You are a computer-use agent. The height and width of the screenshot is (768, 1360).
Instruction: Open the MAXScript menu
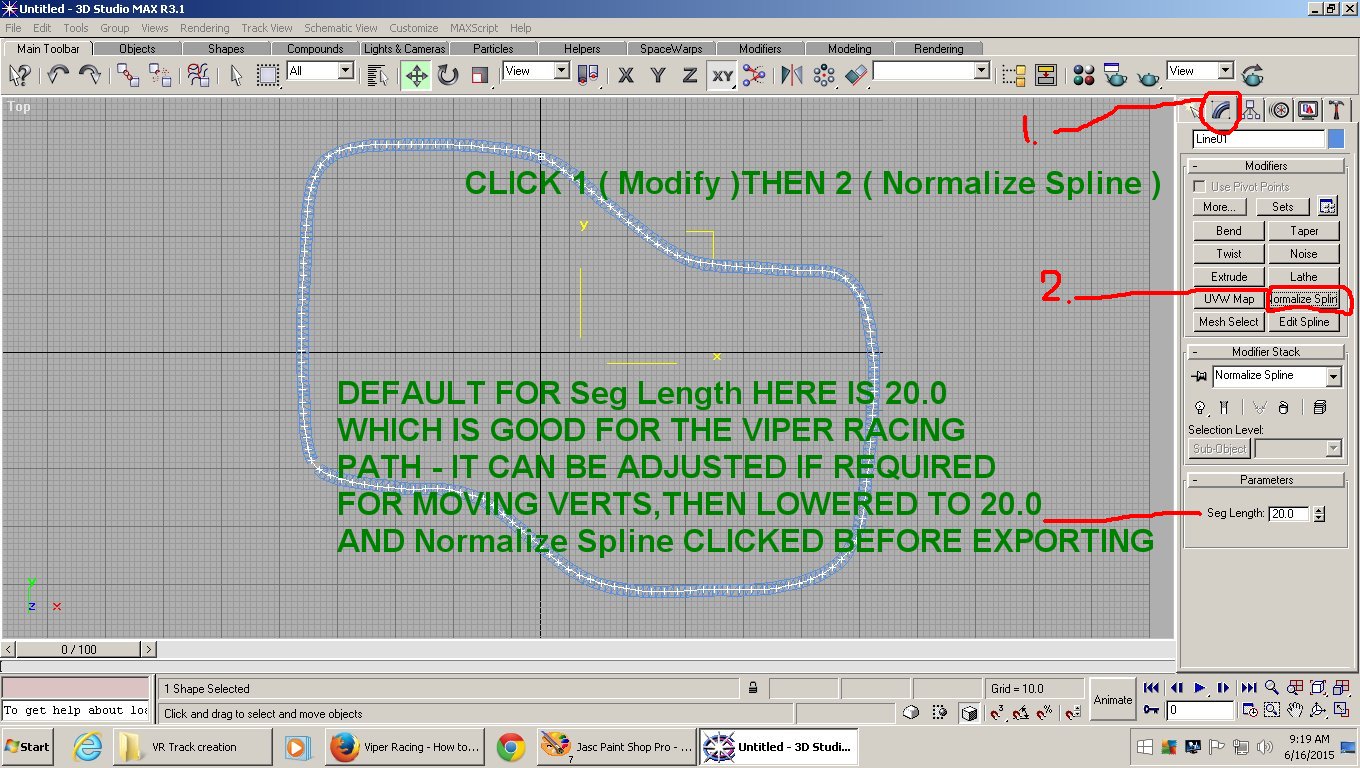(x=474, y=28)
